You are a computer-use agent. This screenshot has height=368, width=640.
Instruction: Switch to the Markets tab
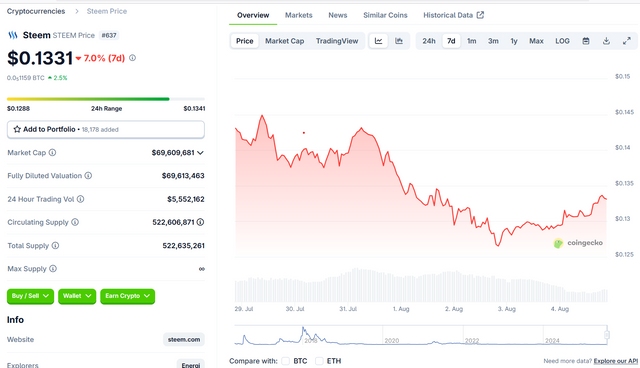click(x=298, y=15)
